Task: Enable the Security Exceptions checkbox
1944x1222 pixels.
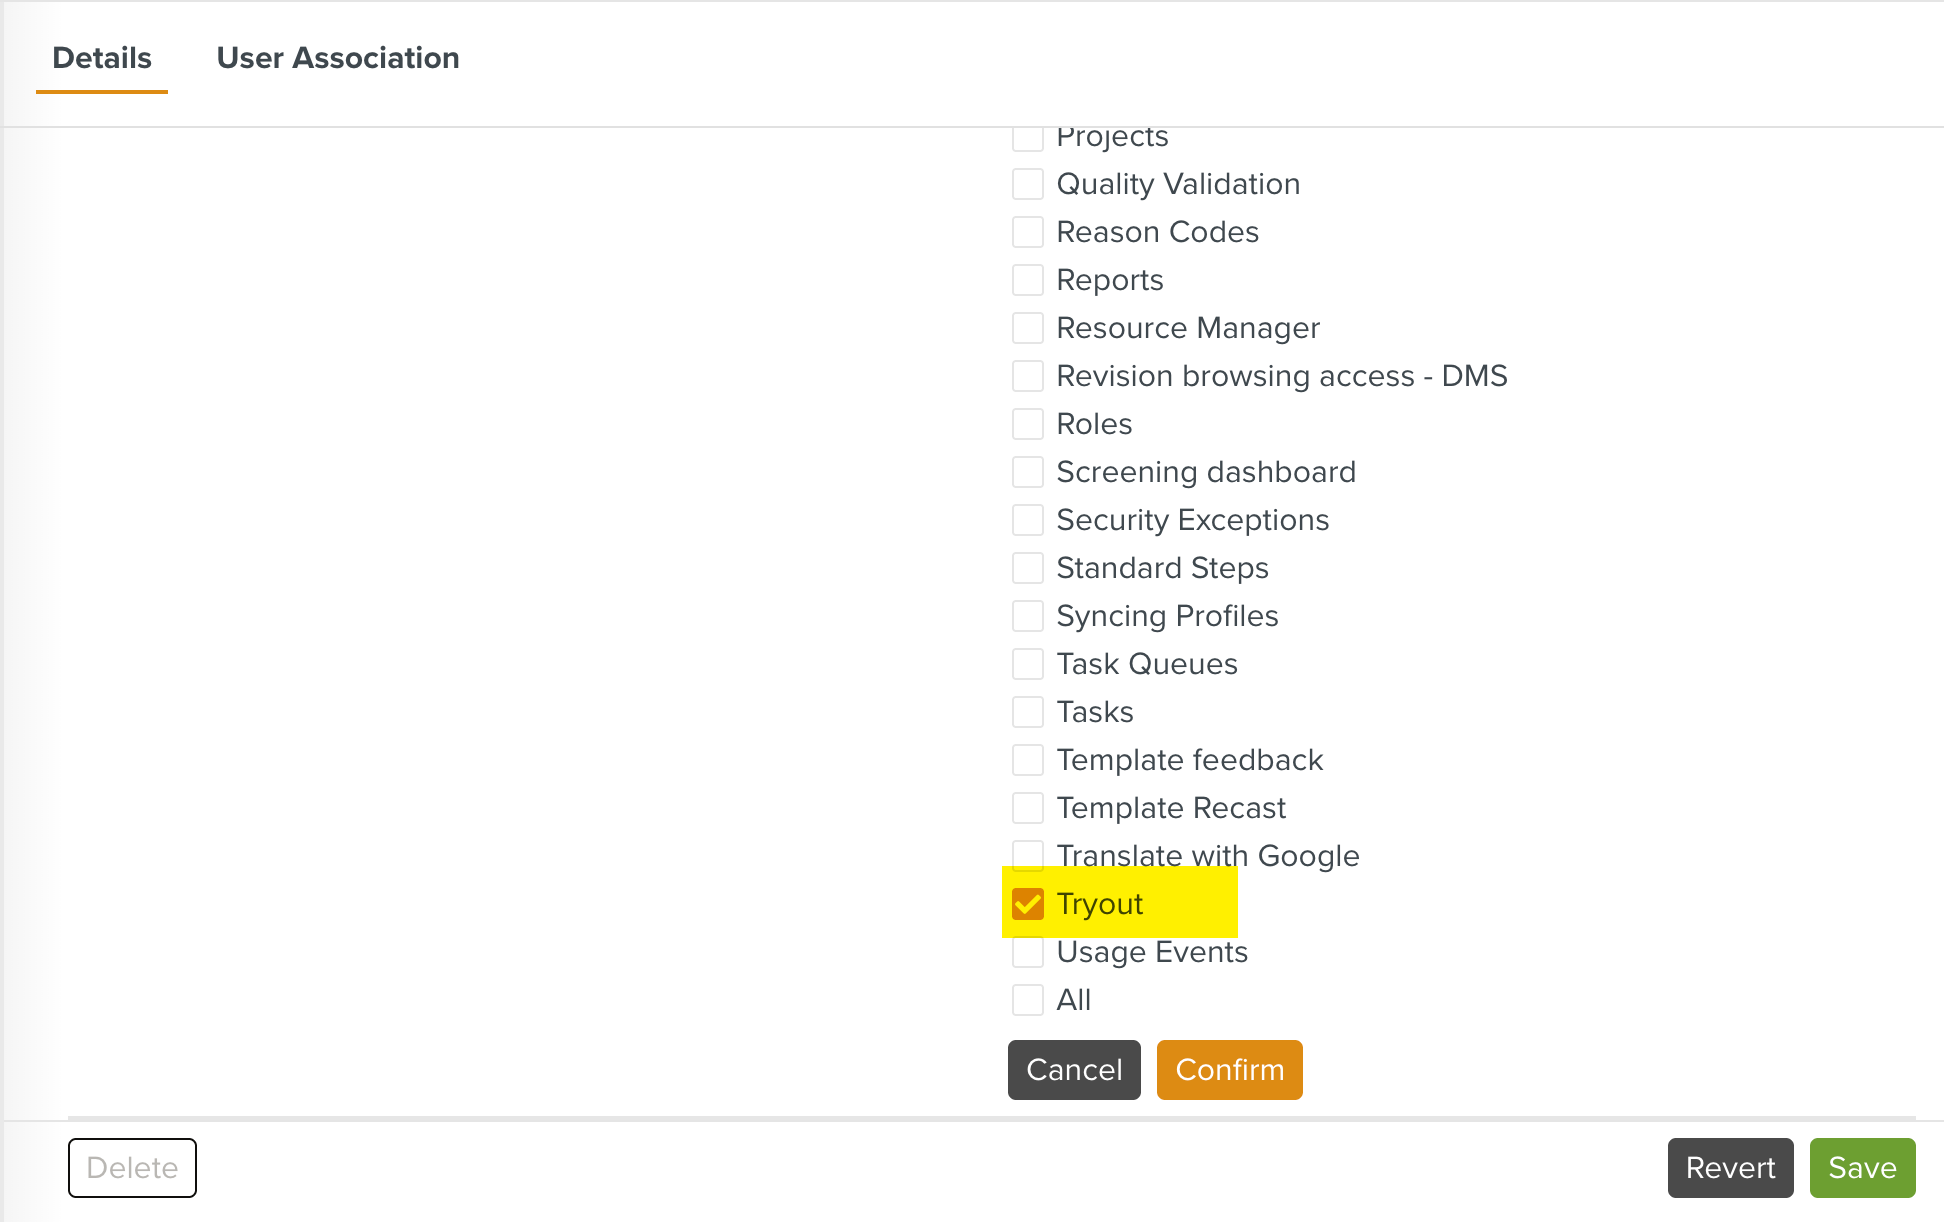Action: 1027,520
